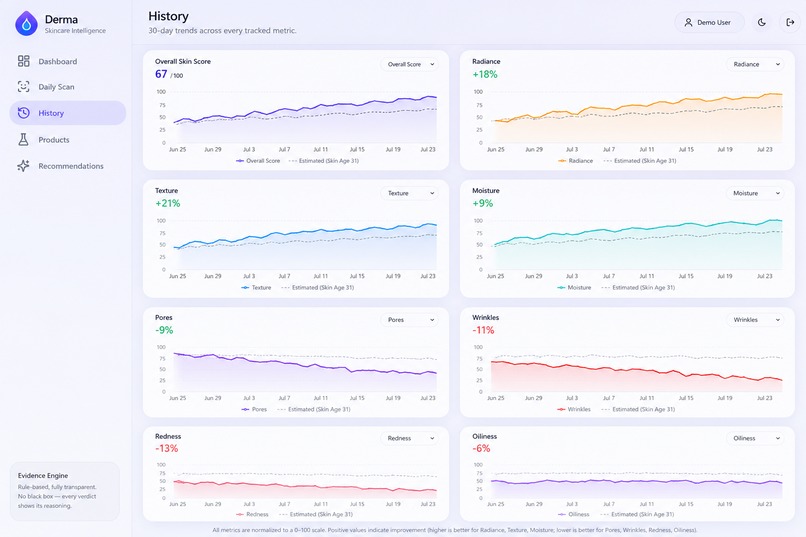This screenshot has width=806, height=537.
Task: Toggle Estimated series in Wrinkles chart legend
Action: [x=638, y=410]
